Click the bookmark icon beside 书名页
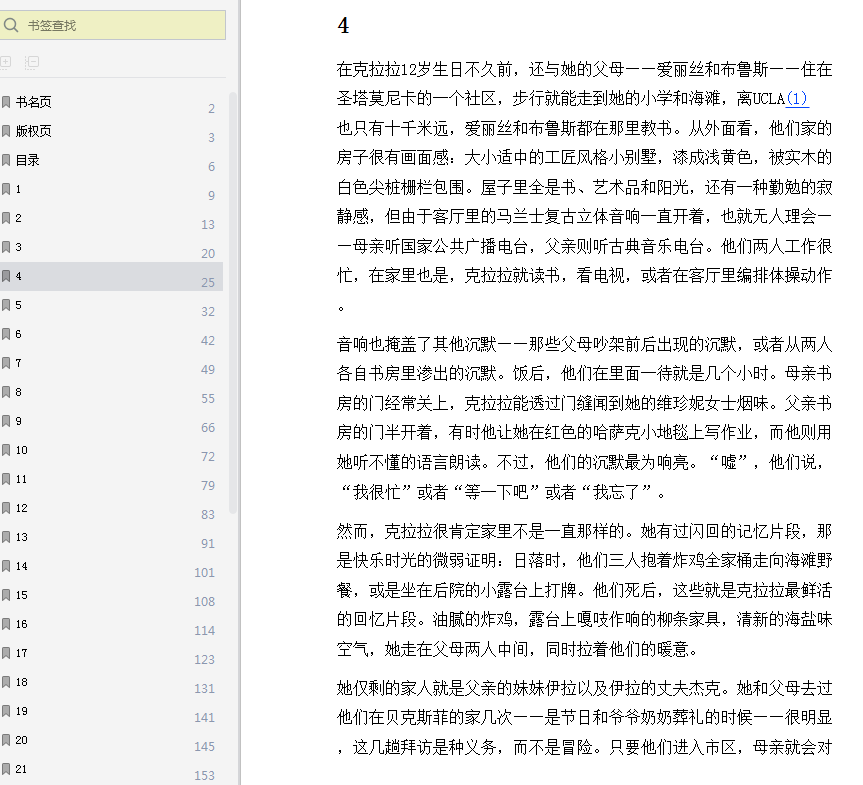This screenshot has width=863, height=785. click(6, 102)
